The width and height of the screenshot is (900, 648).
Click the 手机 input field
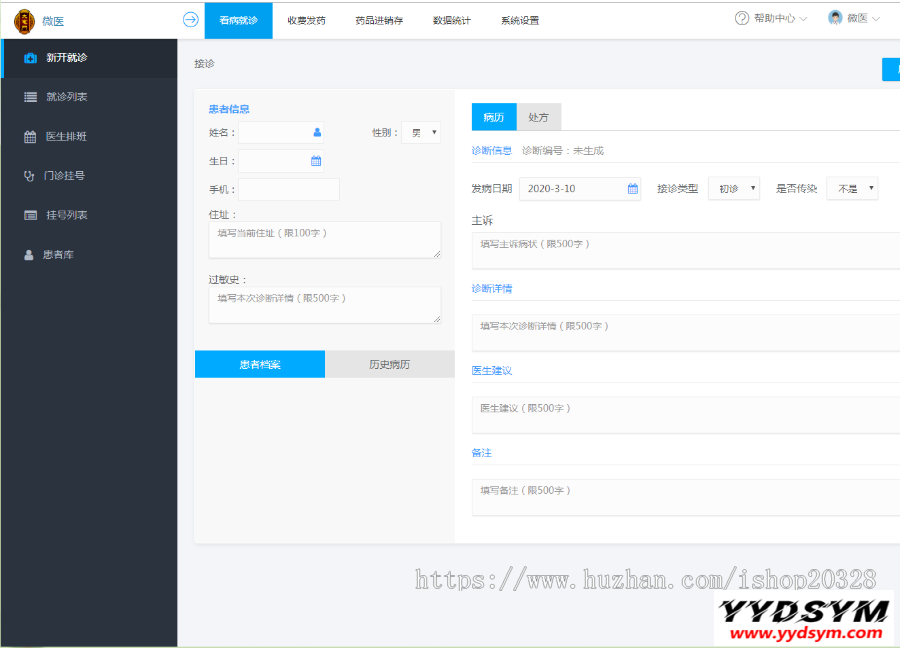pos(289,189)
